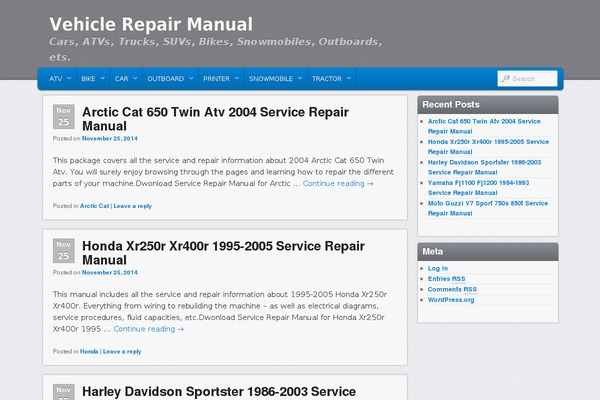
Task: Expand the SNOWMOBILE menu dropdown arrow
Action: coord(300,78)
